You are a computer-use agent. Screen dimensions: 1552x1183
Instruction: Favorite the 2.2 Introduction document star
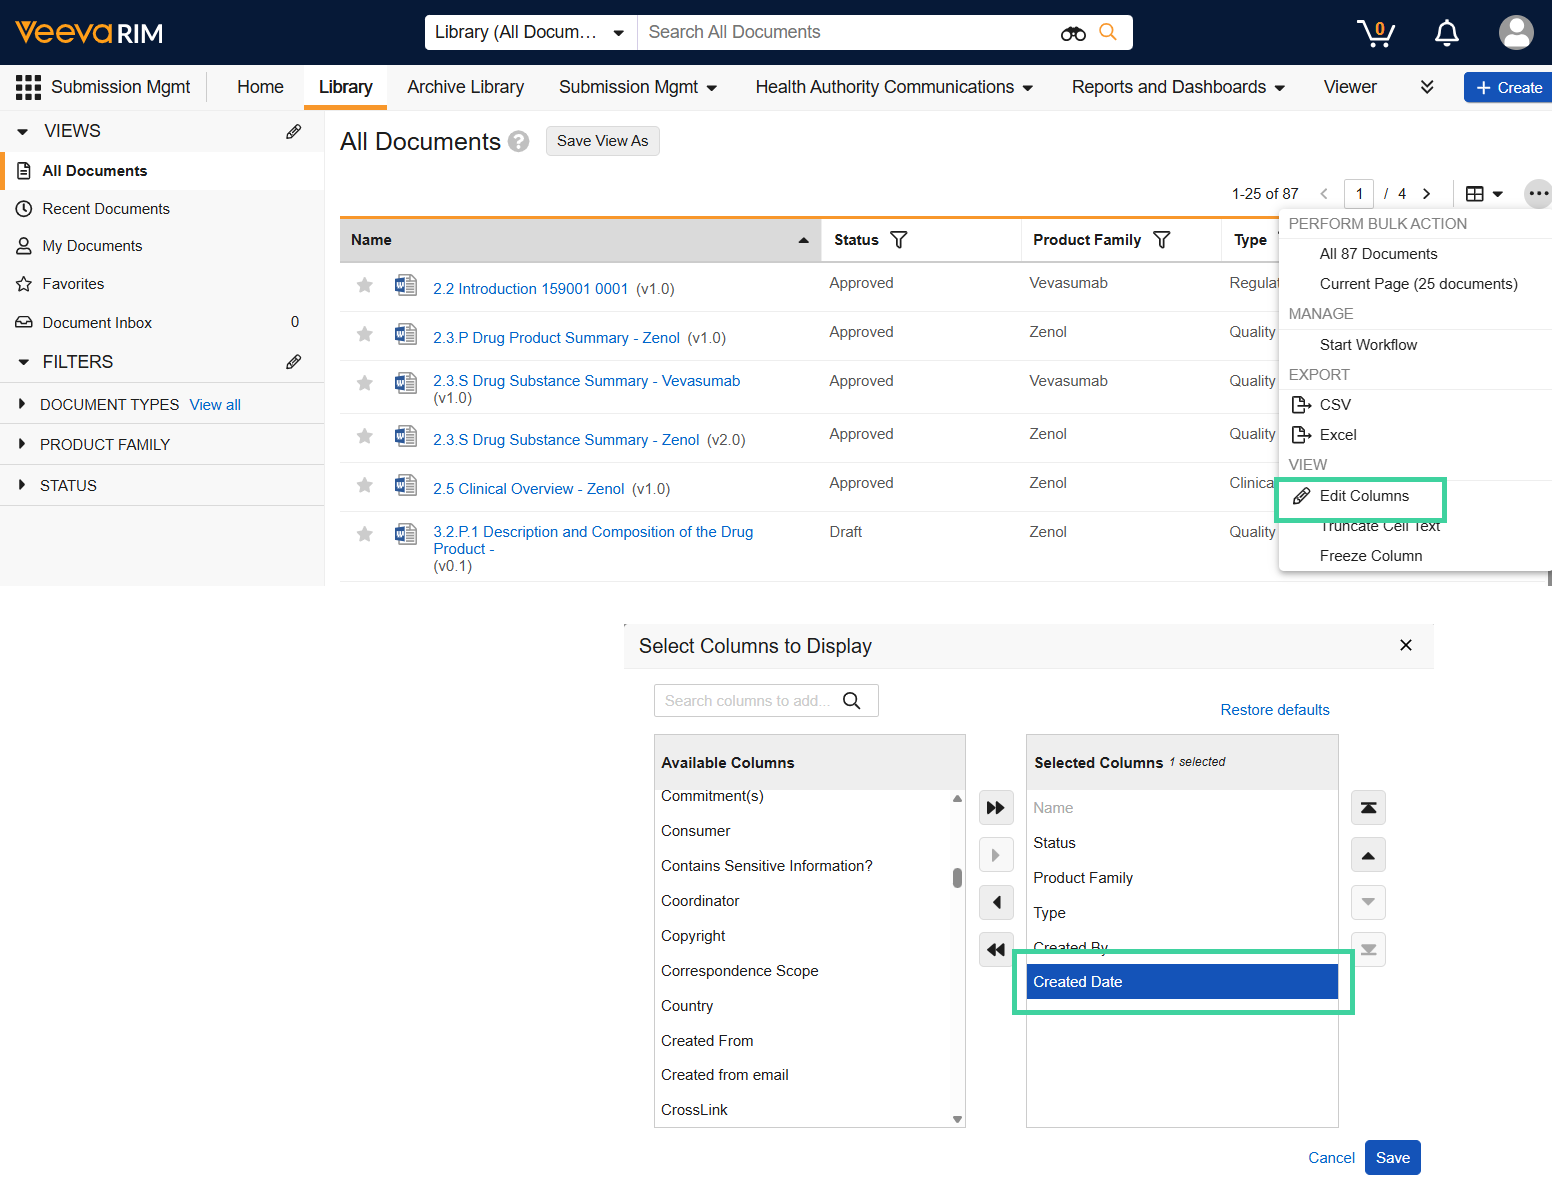(364, 285)
